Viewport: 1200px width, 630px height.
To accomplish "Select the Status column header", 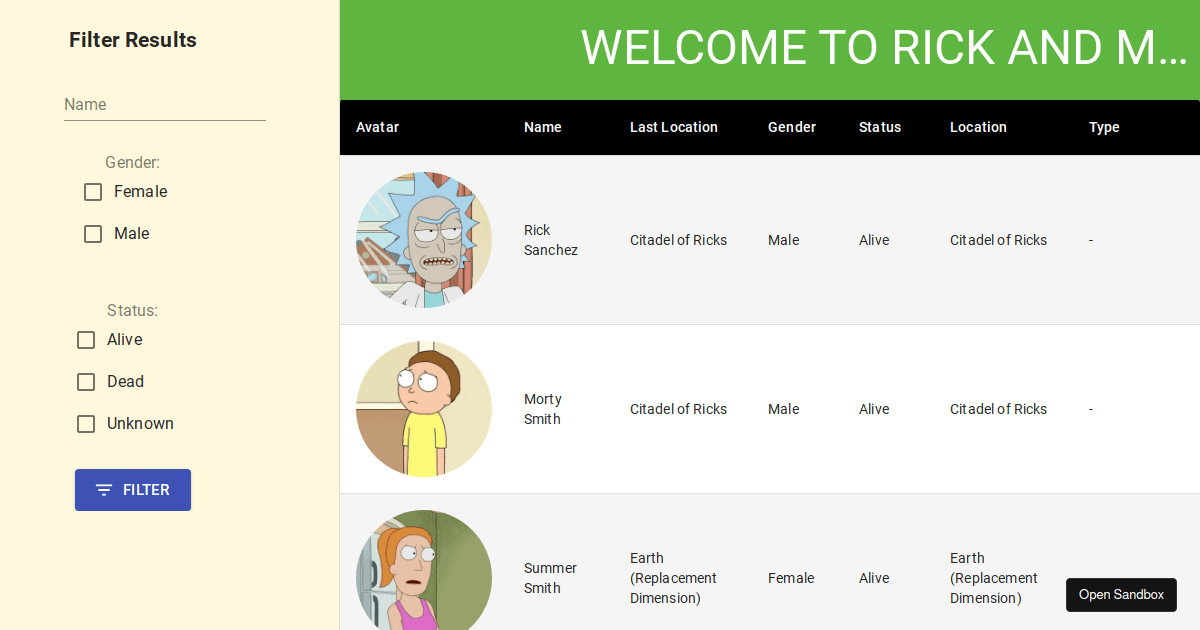I will point(880,127).
